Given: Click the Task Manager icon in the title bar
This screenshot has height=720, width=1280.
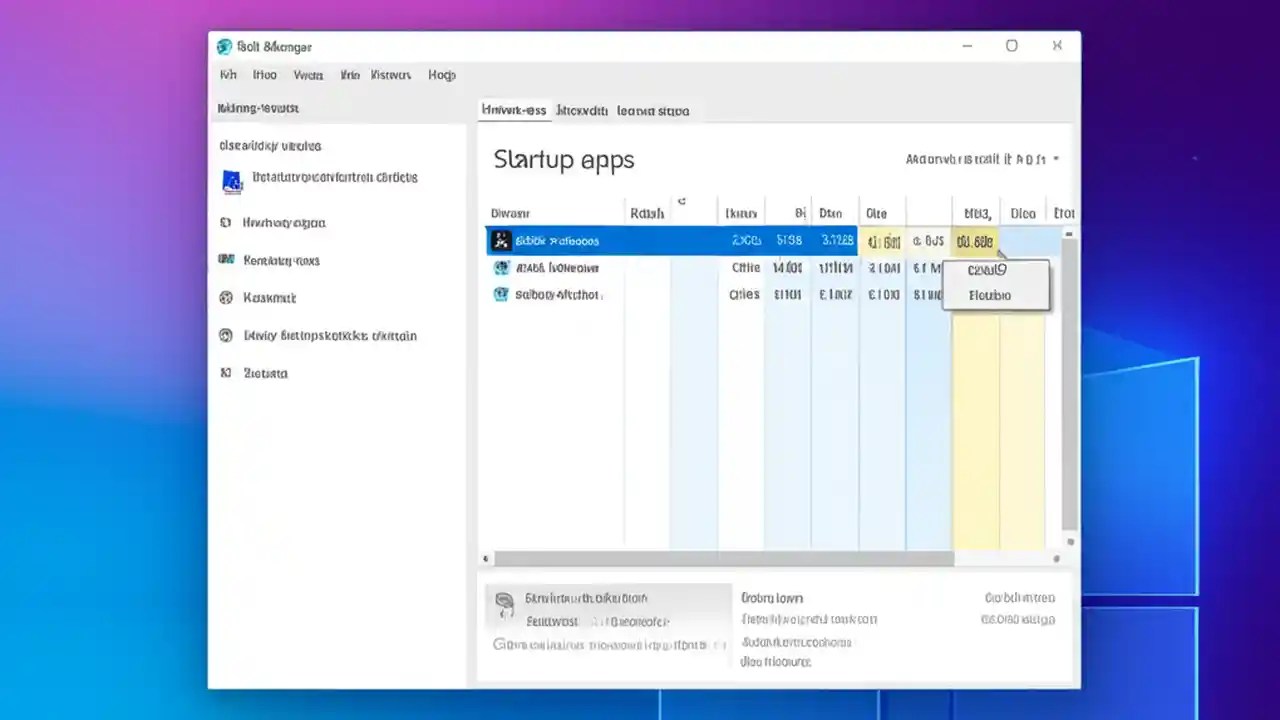Looking at the screenshot, I should point(224,46).
